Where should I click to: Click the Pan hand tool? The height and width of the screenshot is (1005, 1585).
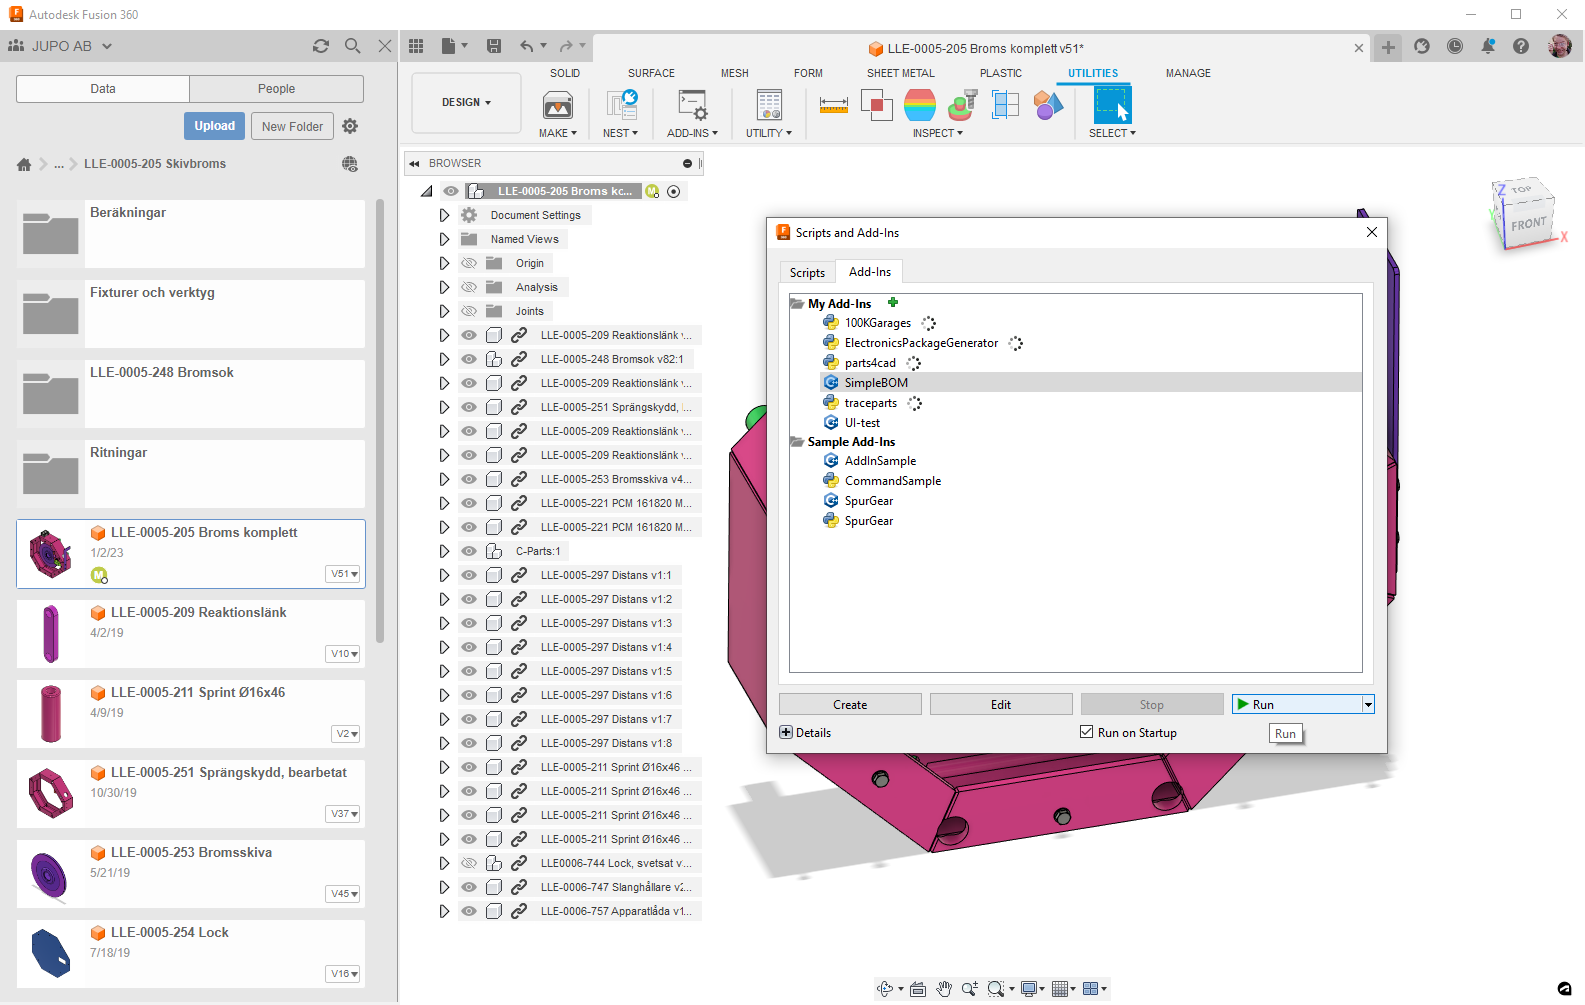pyautogui.click(x=944, y=989)
